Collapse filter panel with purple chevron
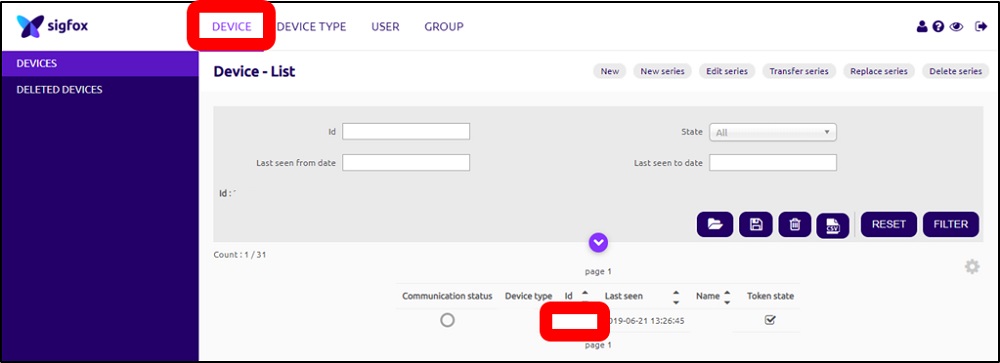 [x=598, y=242]
